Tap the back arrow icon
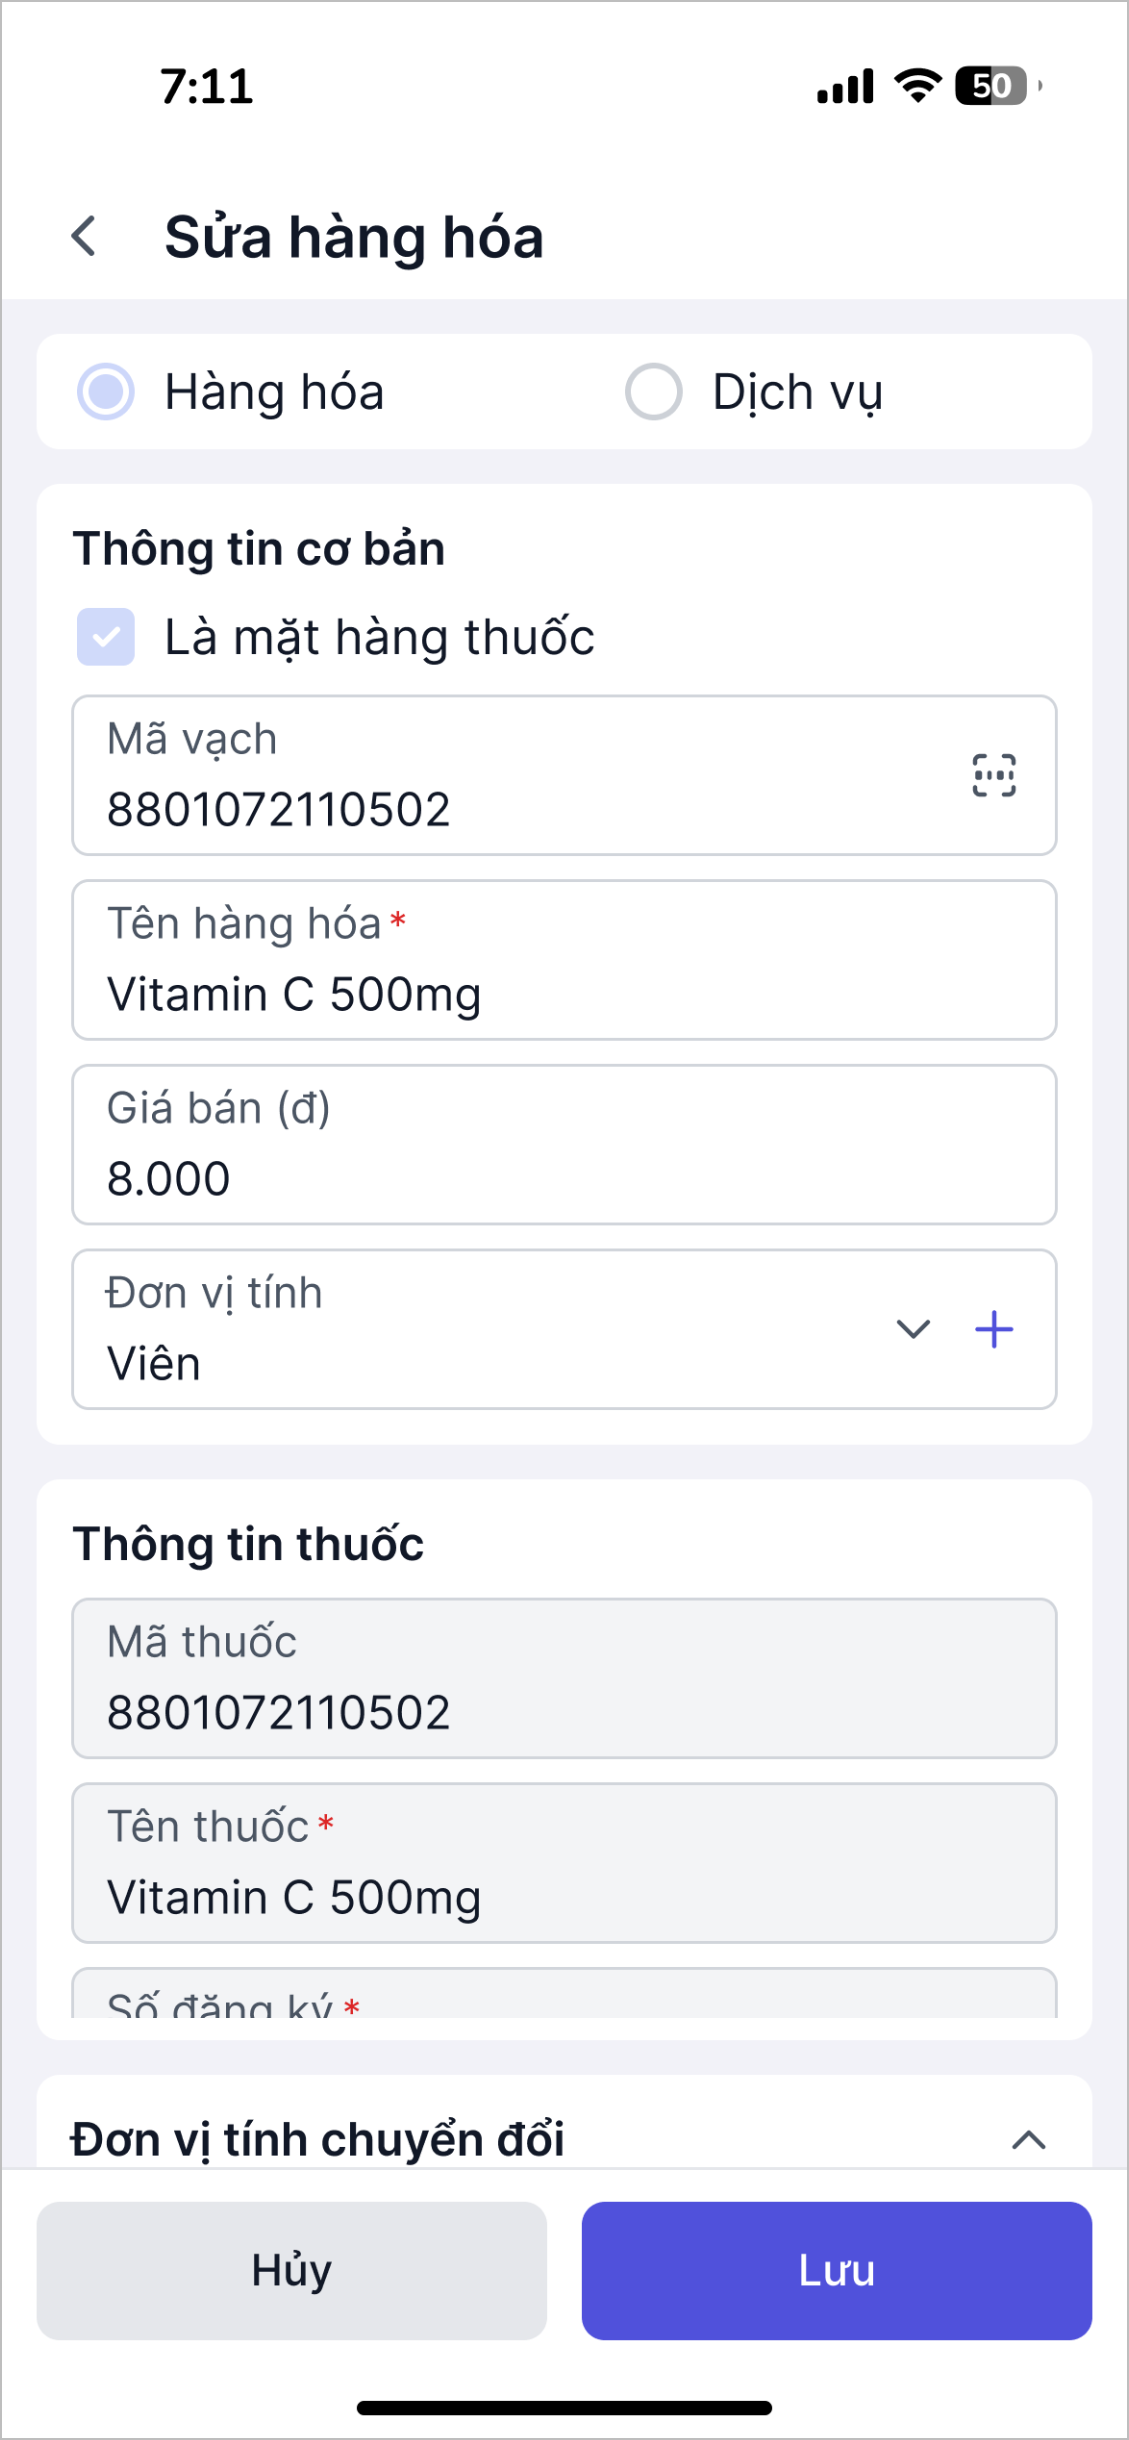This screenshot has width=1129, height=2440. pyautogui.click(x=85, y=237)
